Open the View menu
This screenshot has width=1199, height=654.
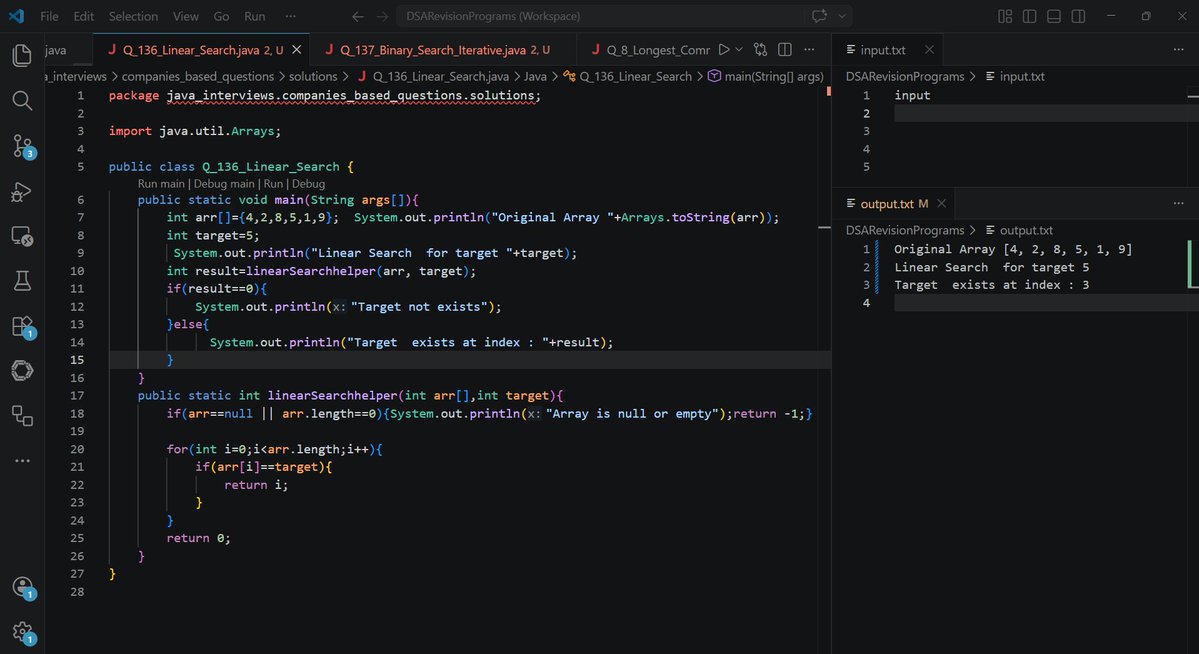(x=185, y=16)
